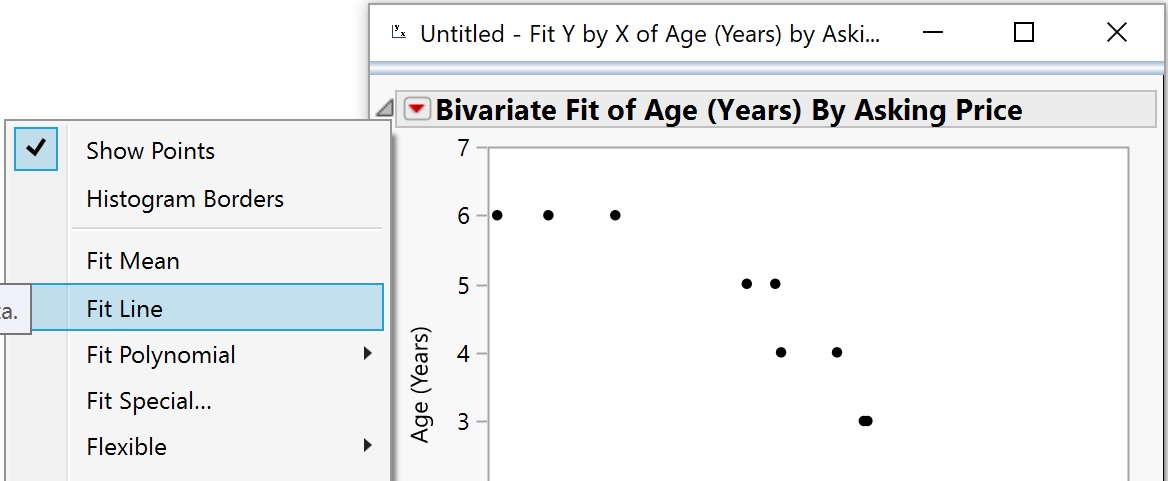This screenshot has width=1168, height=481.
Task: Maximize the Fit Y by X window
Action: pos(1024,32)
